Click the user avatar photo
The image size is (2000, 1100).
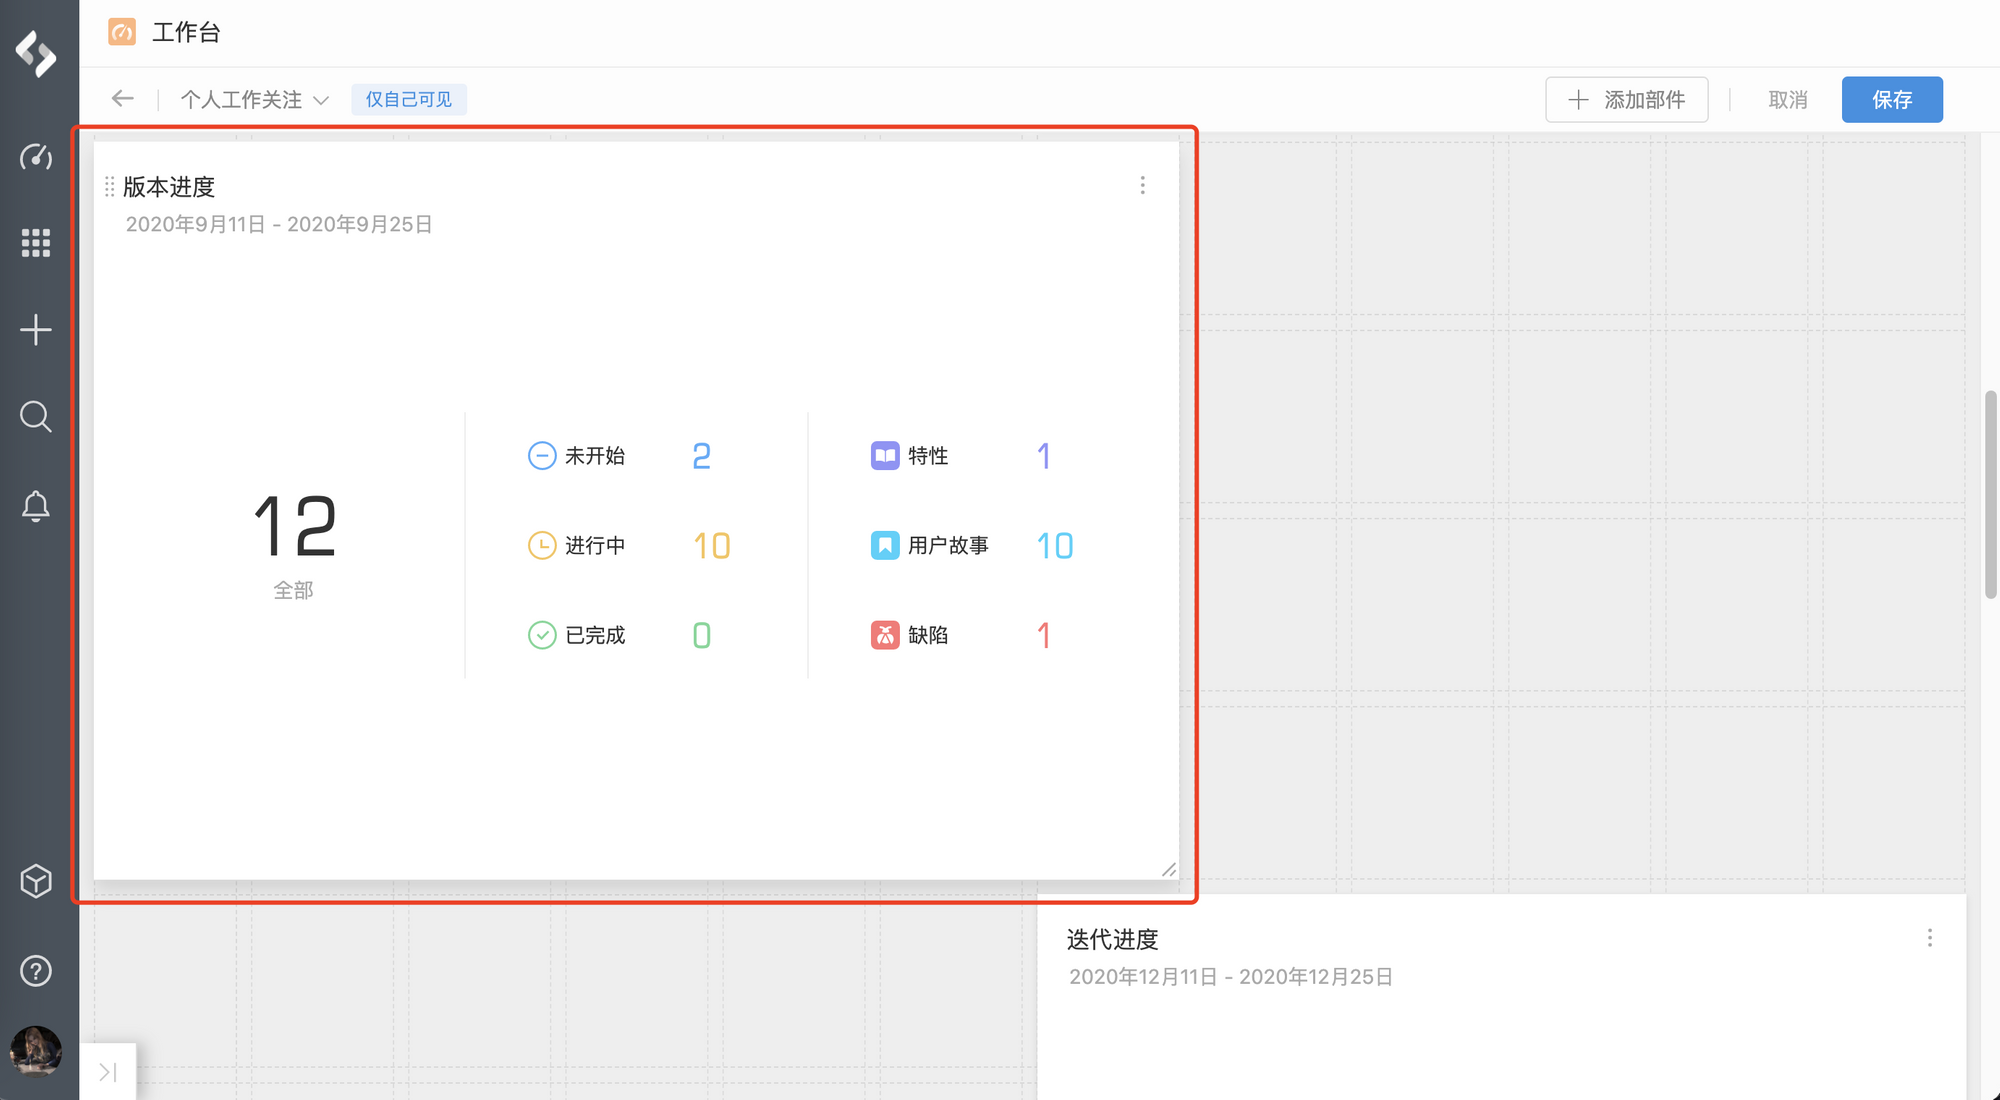click(x=36, y=1051)
